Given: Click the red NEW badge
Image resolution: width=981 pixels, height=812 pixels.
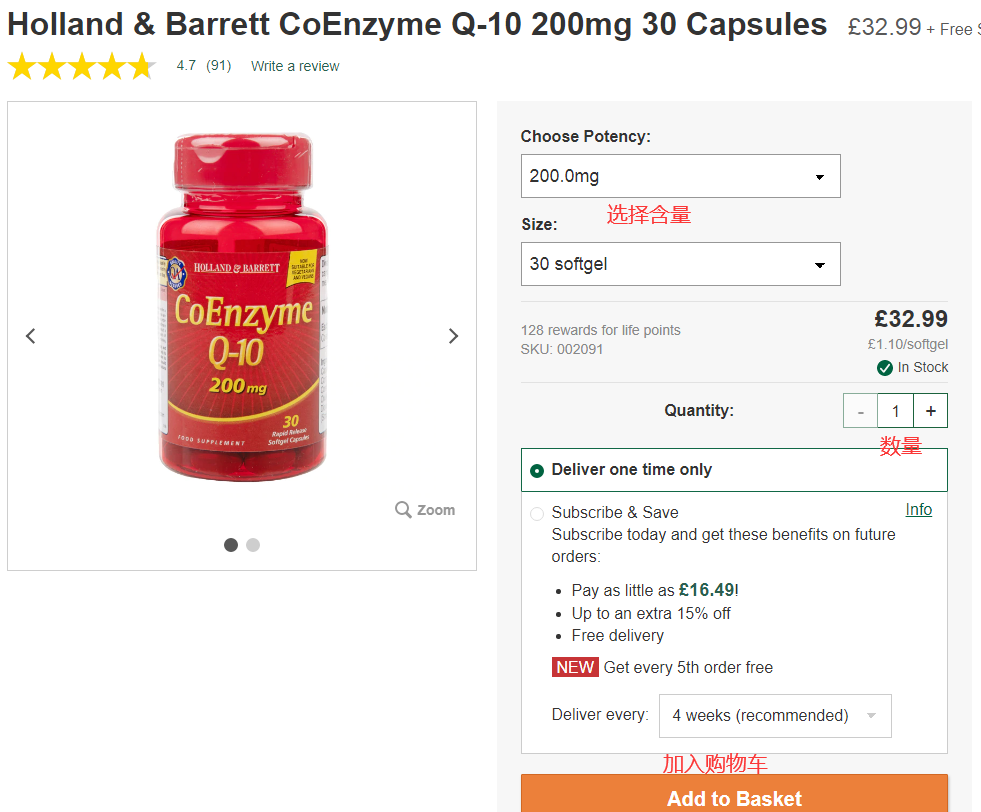Looking at the screenshot, I should tap(575, 667).
